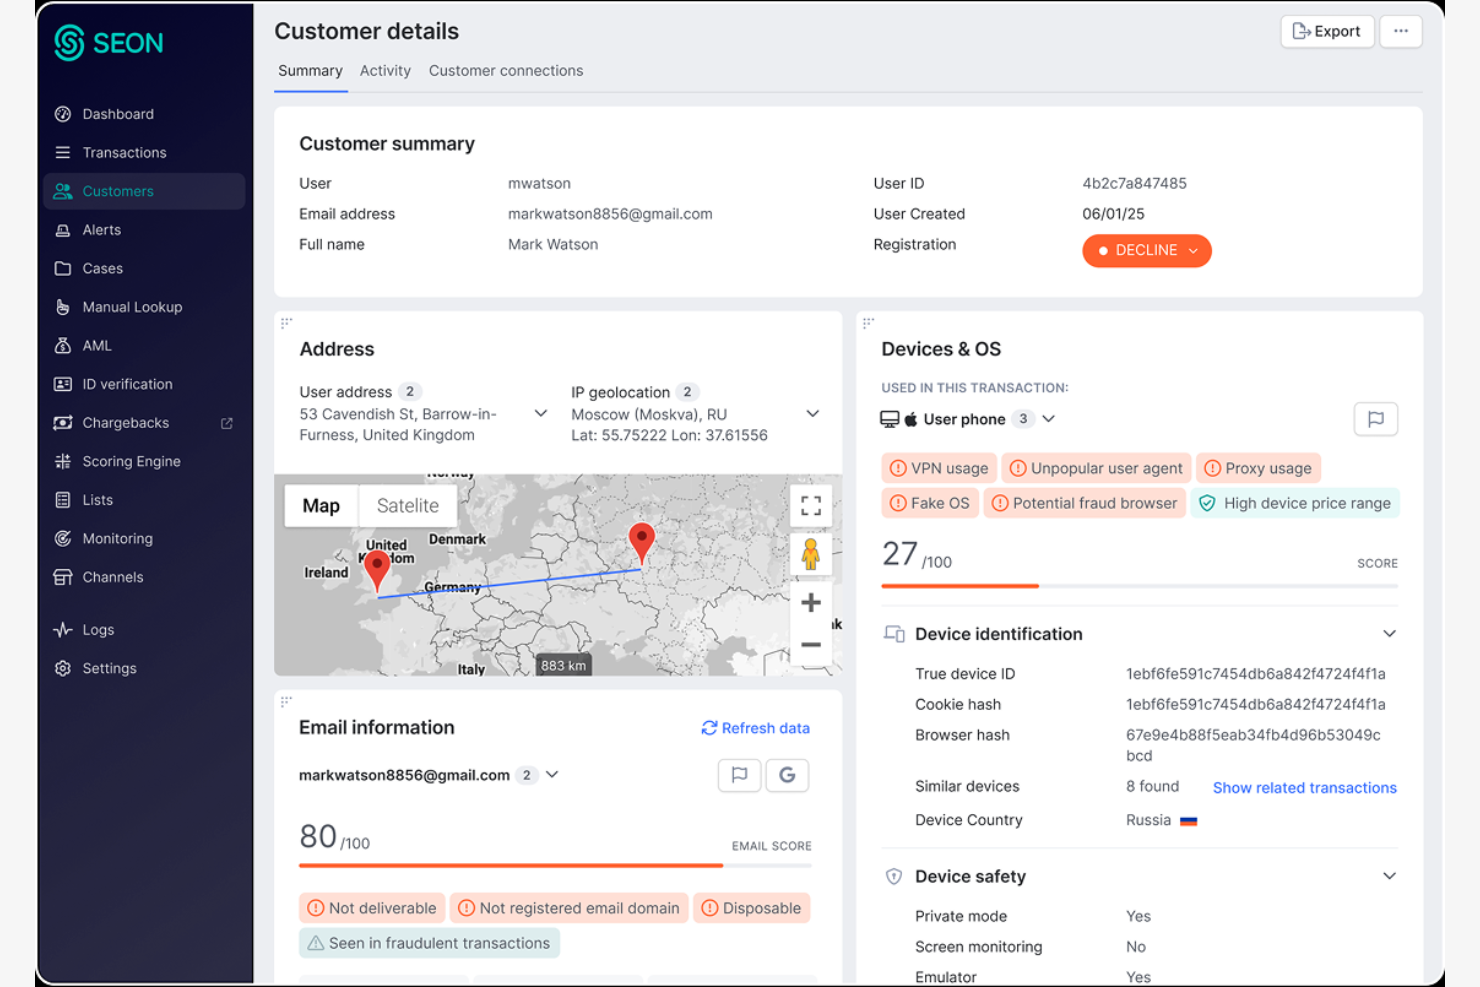Click the SEON logo
This screenshot has width=1480, height=987.
pos(108,43)
